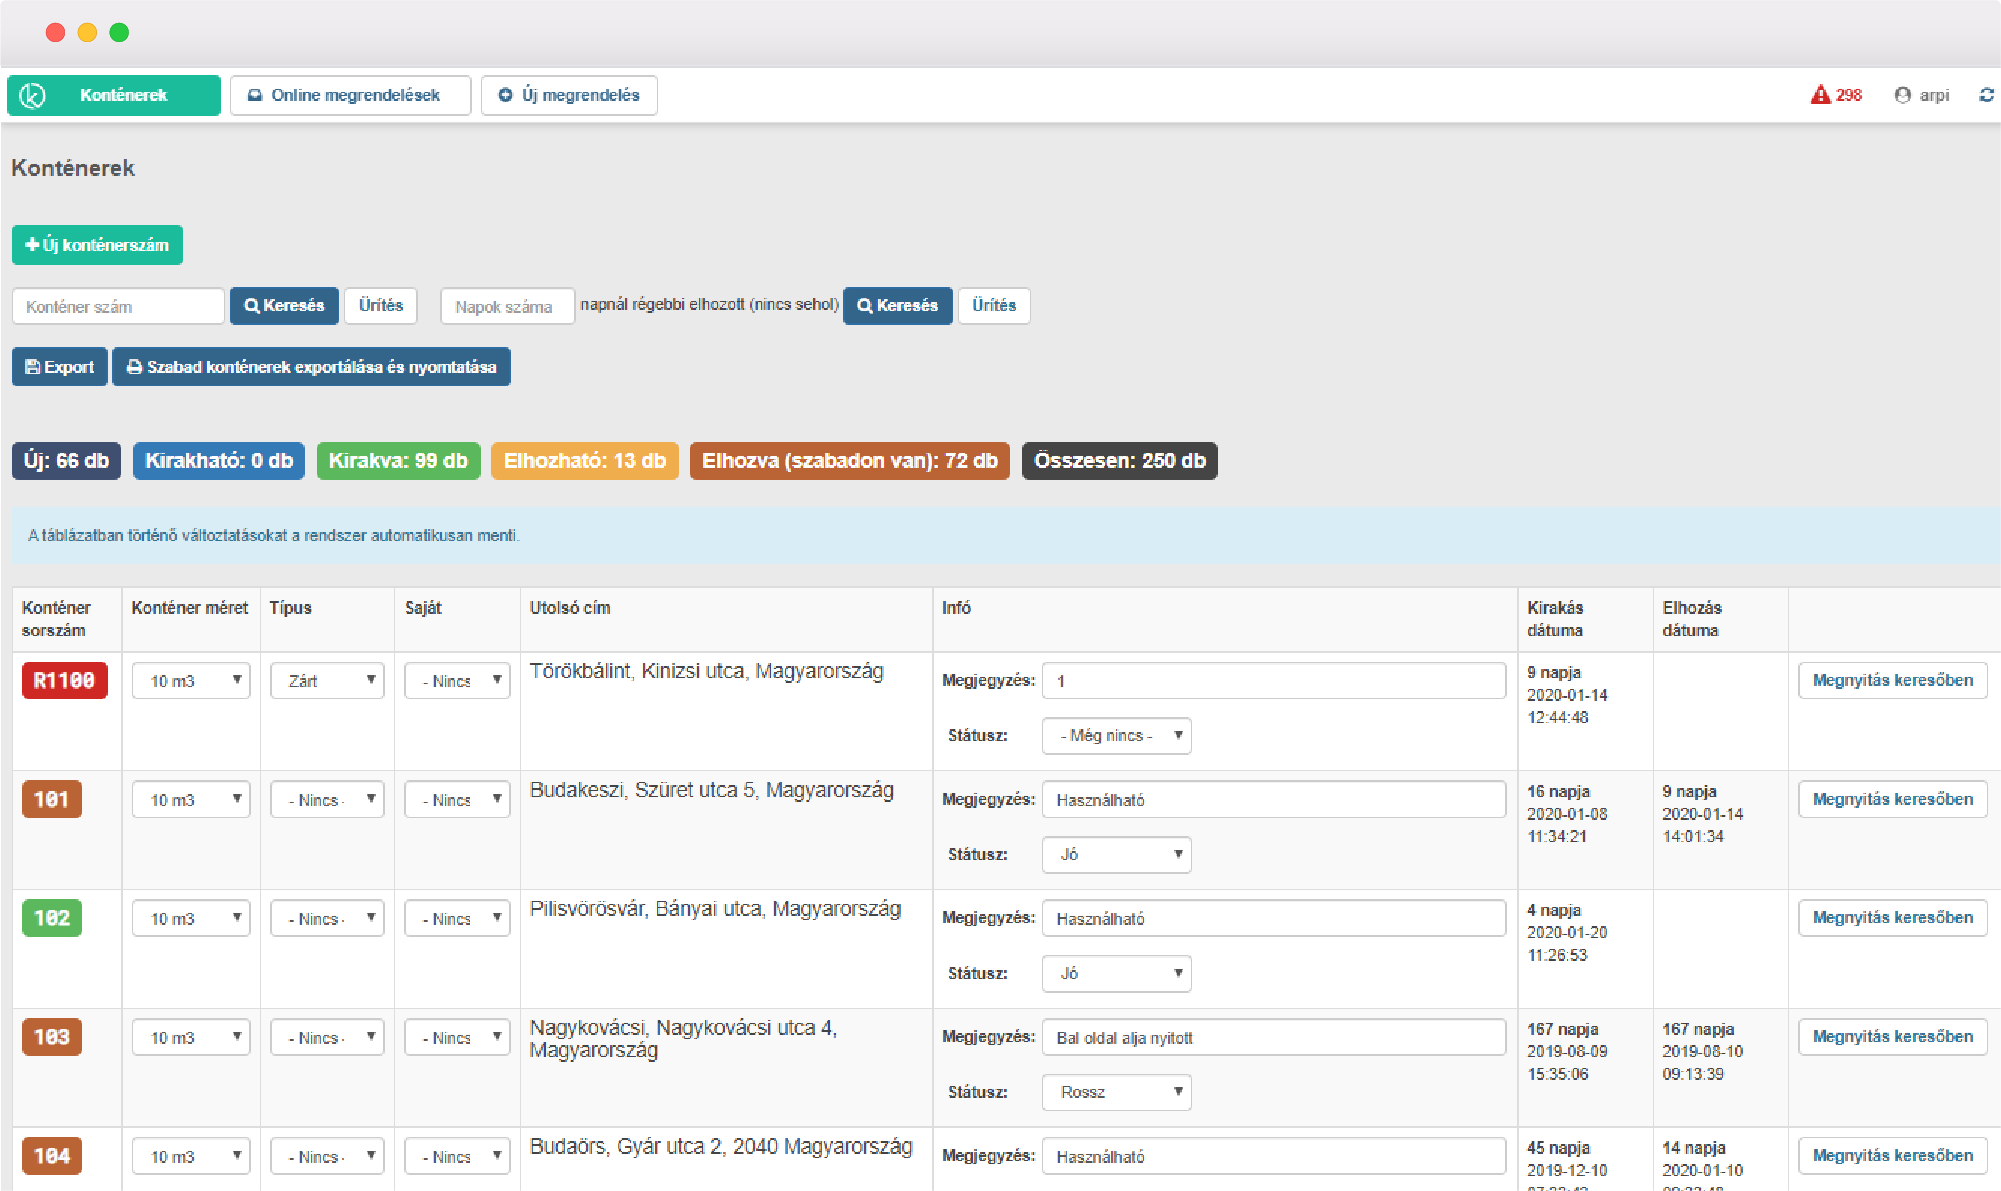Image resolution: width=2001 pixels, height=1191 pixels.
Task: Open the Online megrendelések tab
Action: coord(350,96)
